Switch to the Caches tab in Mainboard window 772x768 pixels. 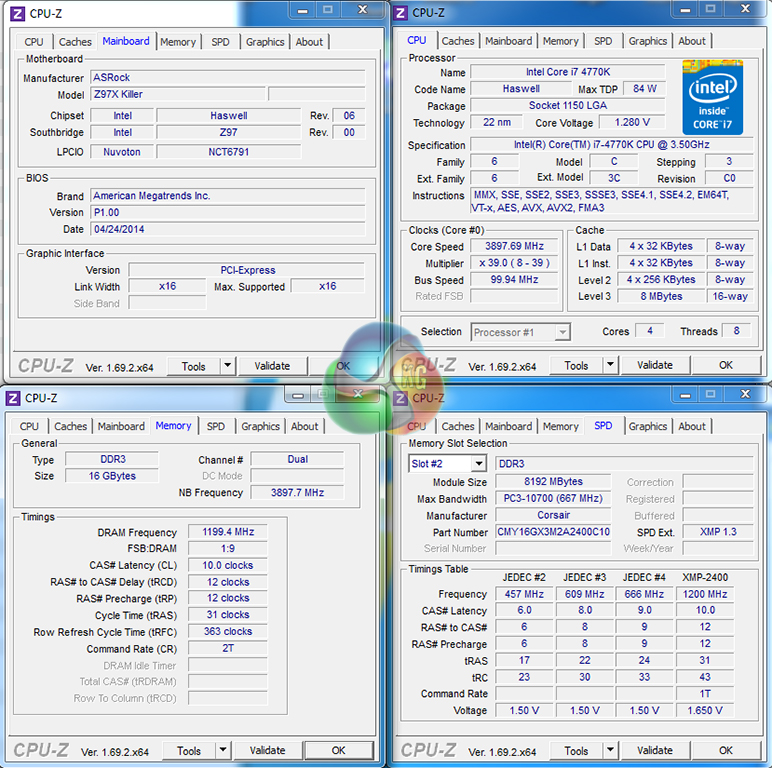[x=75, y=42]
